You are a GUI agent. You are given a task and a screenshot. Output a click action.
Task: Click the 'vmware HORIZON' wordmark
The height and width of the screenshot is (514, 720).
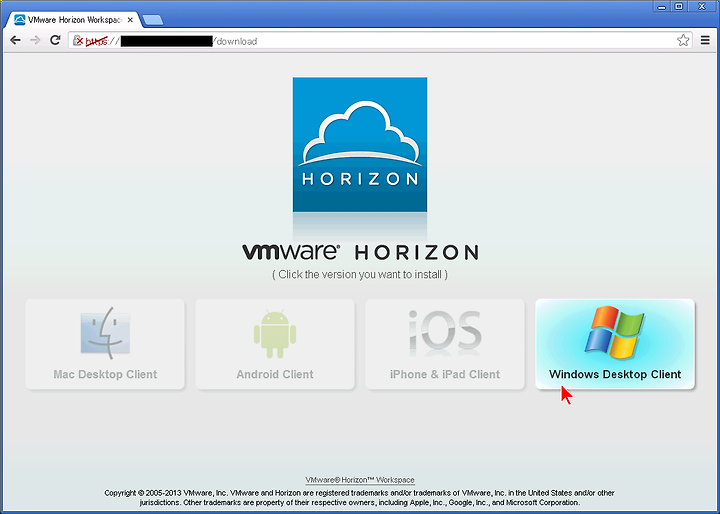(x=360, y=252)
